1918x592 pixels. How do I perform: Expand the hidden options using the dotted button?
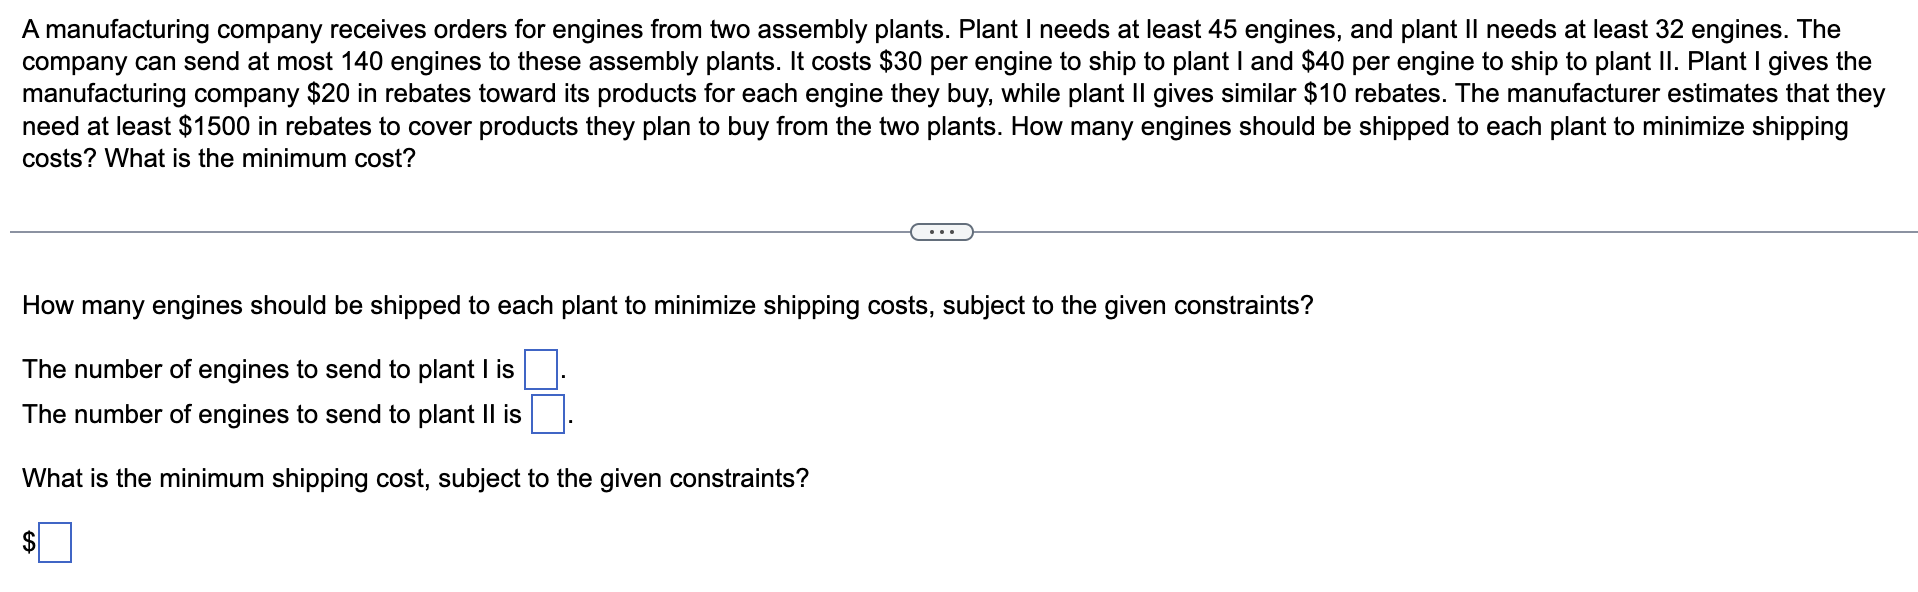[x=941, y=231]
